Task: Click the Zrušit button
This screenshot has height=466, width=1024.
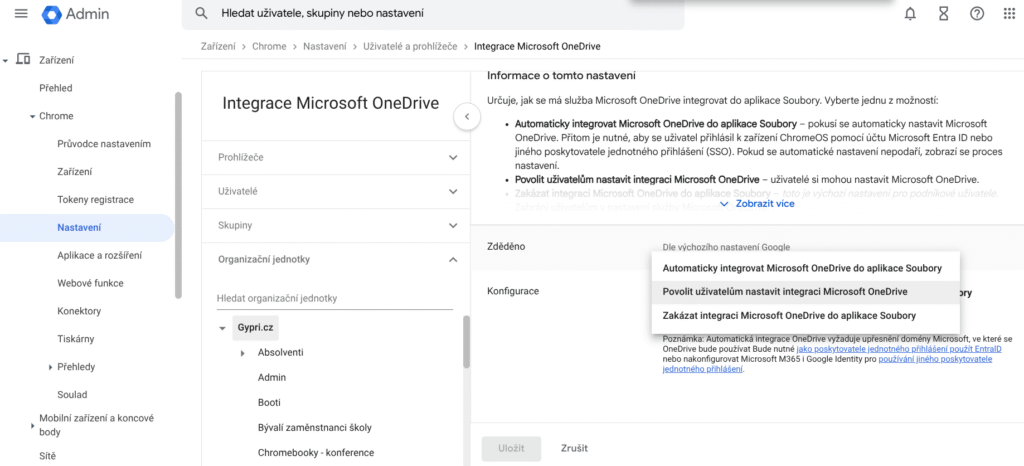Action: click(574, 448)
